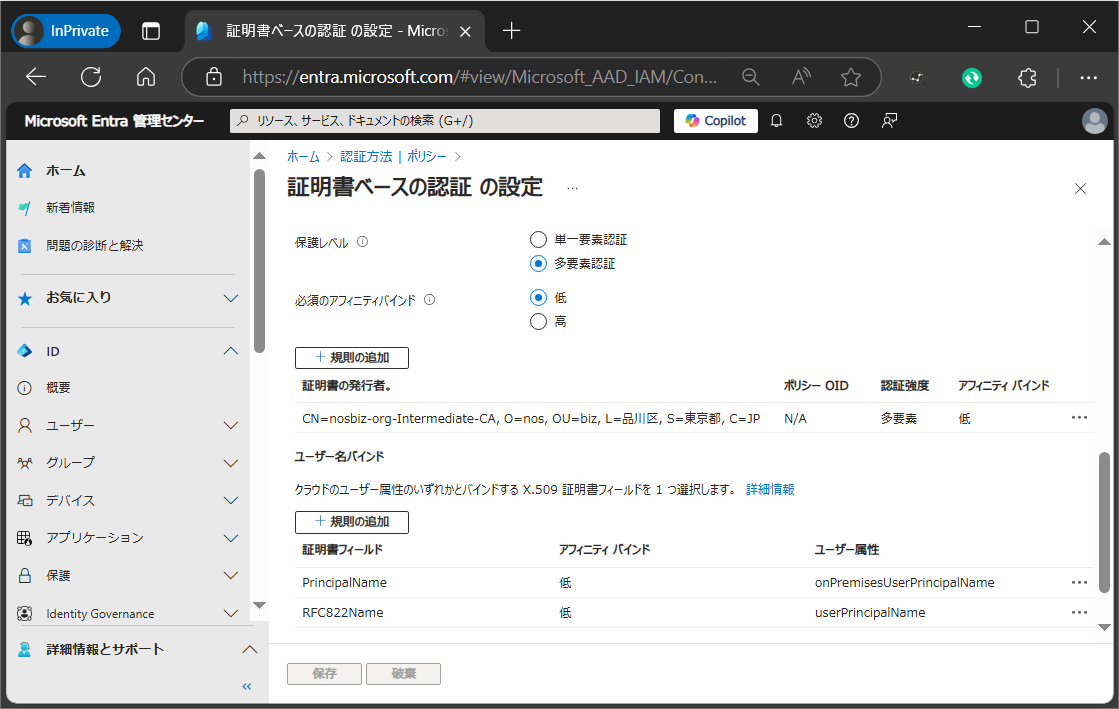Open the settings gear in Entra header
The height and width of the screenshot is (709, 1119).
pyautogui.click(x=814, y=121)
